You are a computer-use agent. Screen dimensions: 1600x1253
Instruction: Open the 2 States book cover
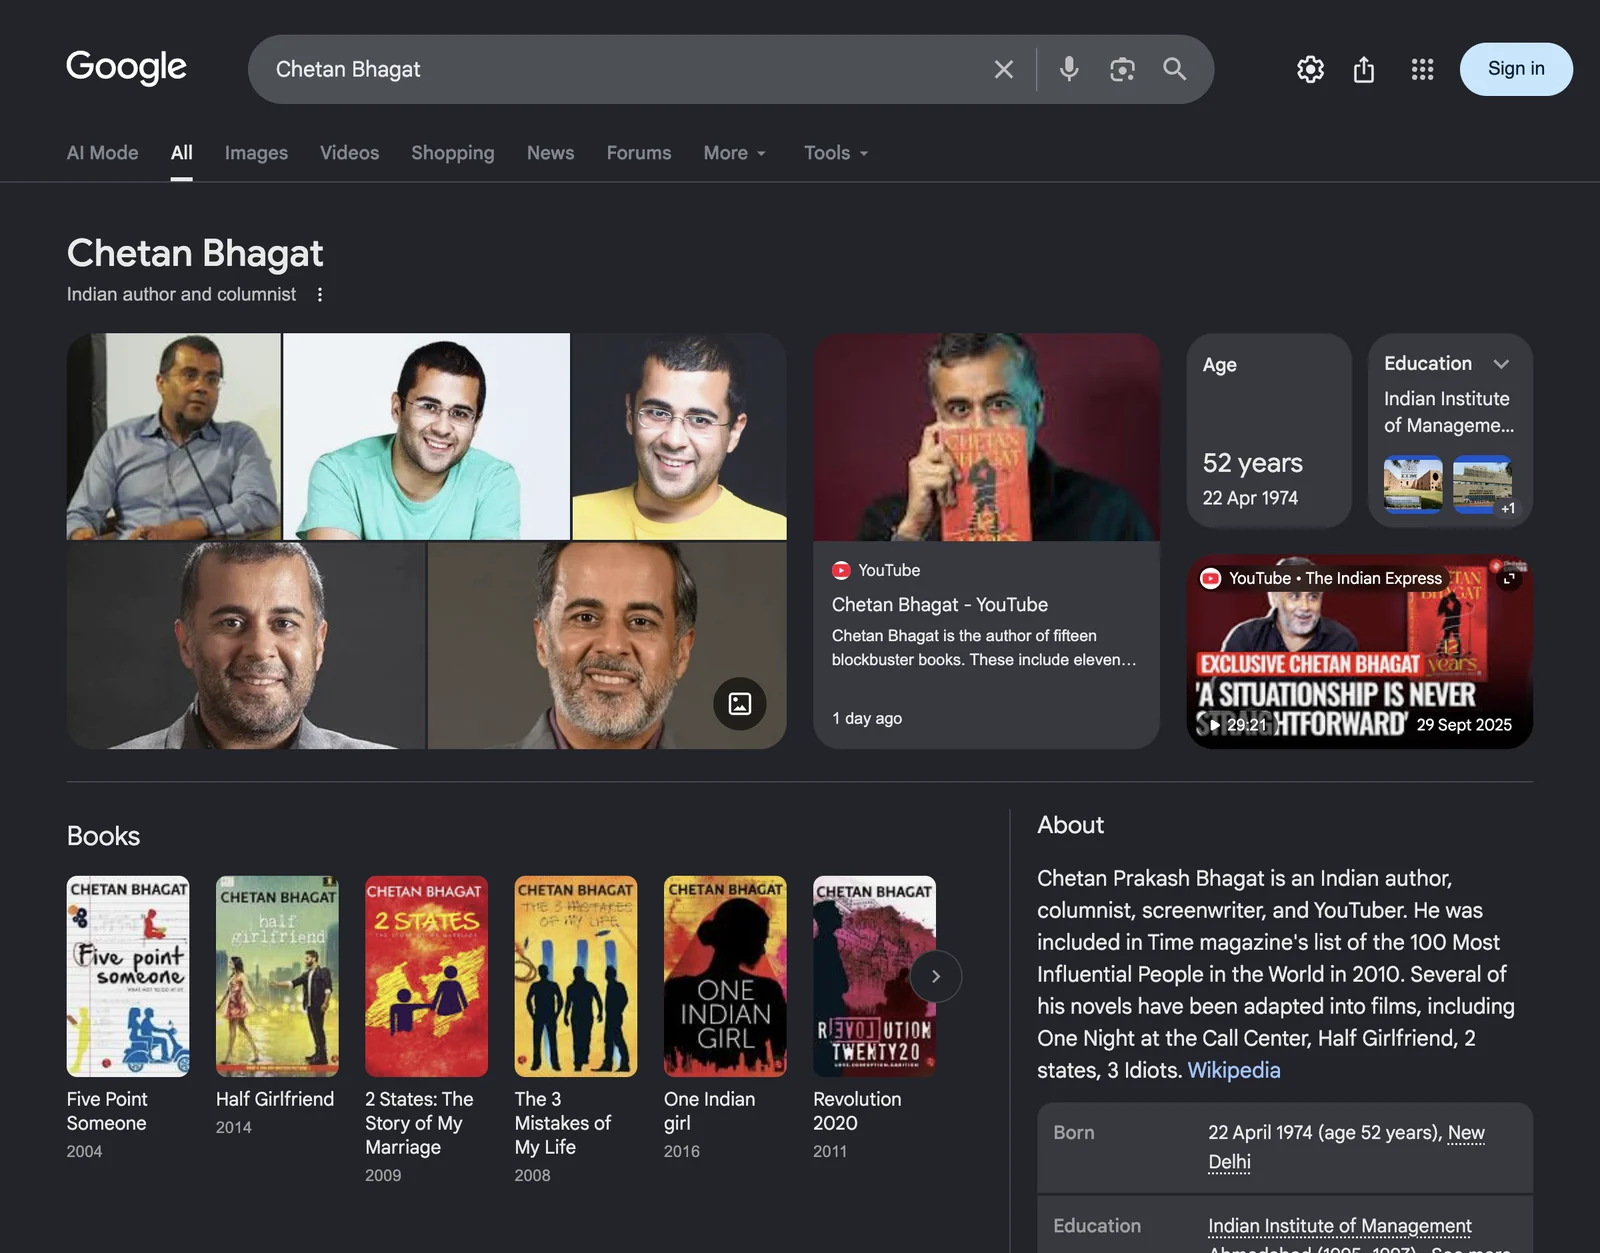click(x=426, y=976)
